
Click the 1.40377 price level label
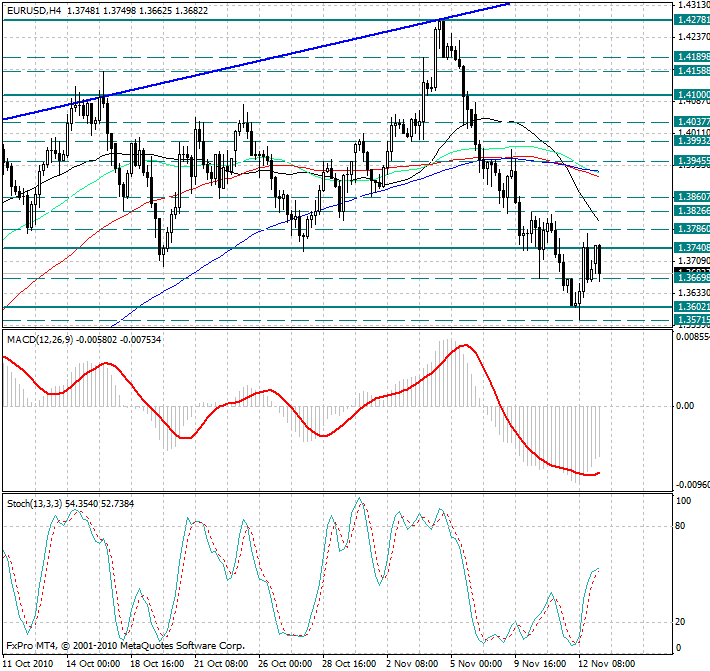click(x=692, y=121)
